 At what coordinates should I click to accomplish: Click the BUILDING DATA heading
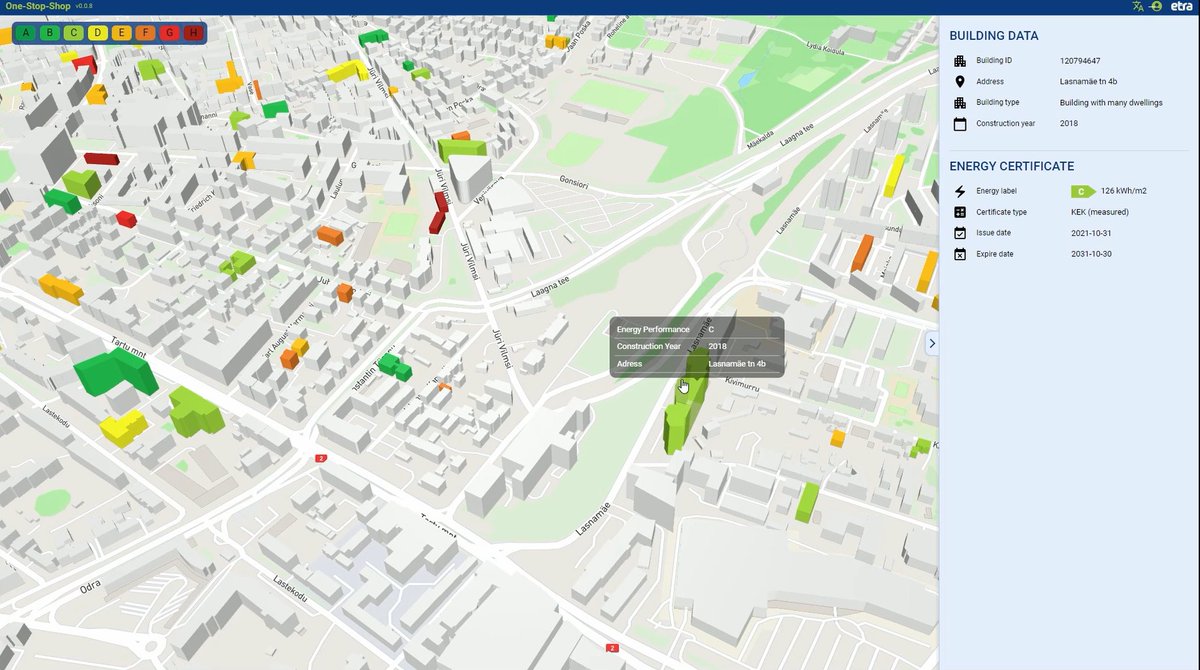coord(994,36)
